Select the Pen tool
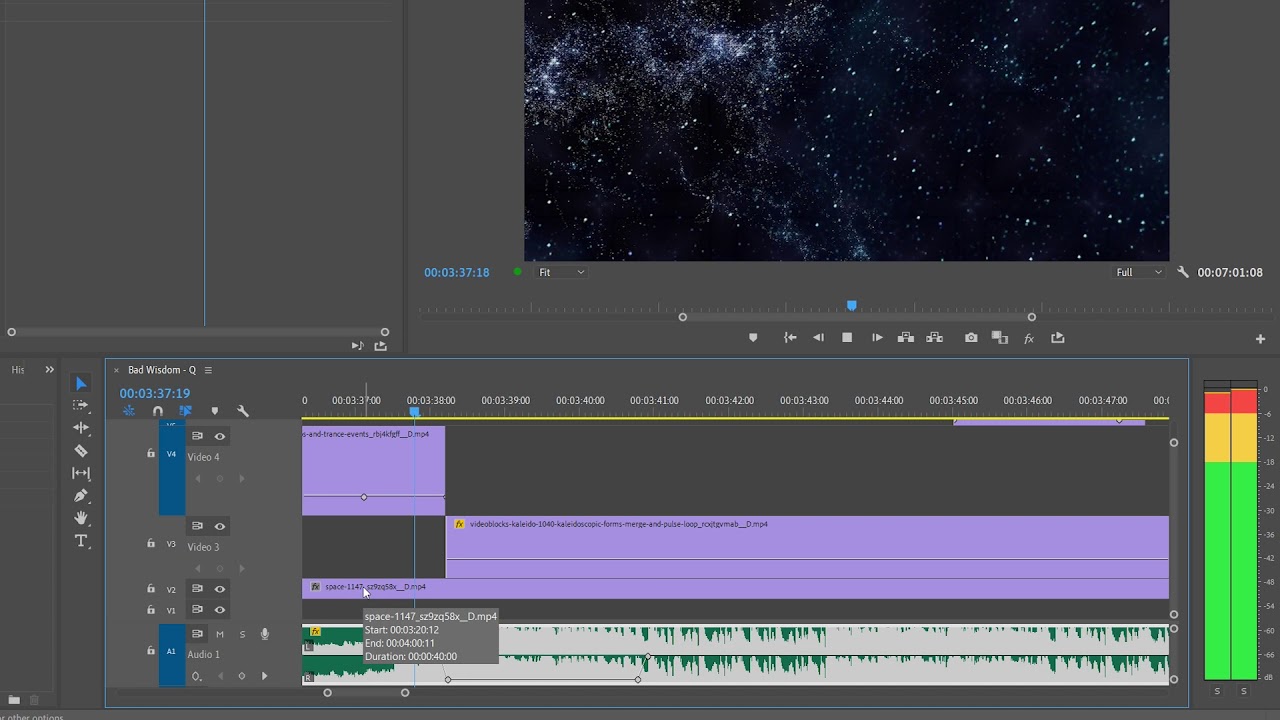The image size is (1280, 720). click(x=81, y=496)
